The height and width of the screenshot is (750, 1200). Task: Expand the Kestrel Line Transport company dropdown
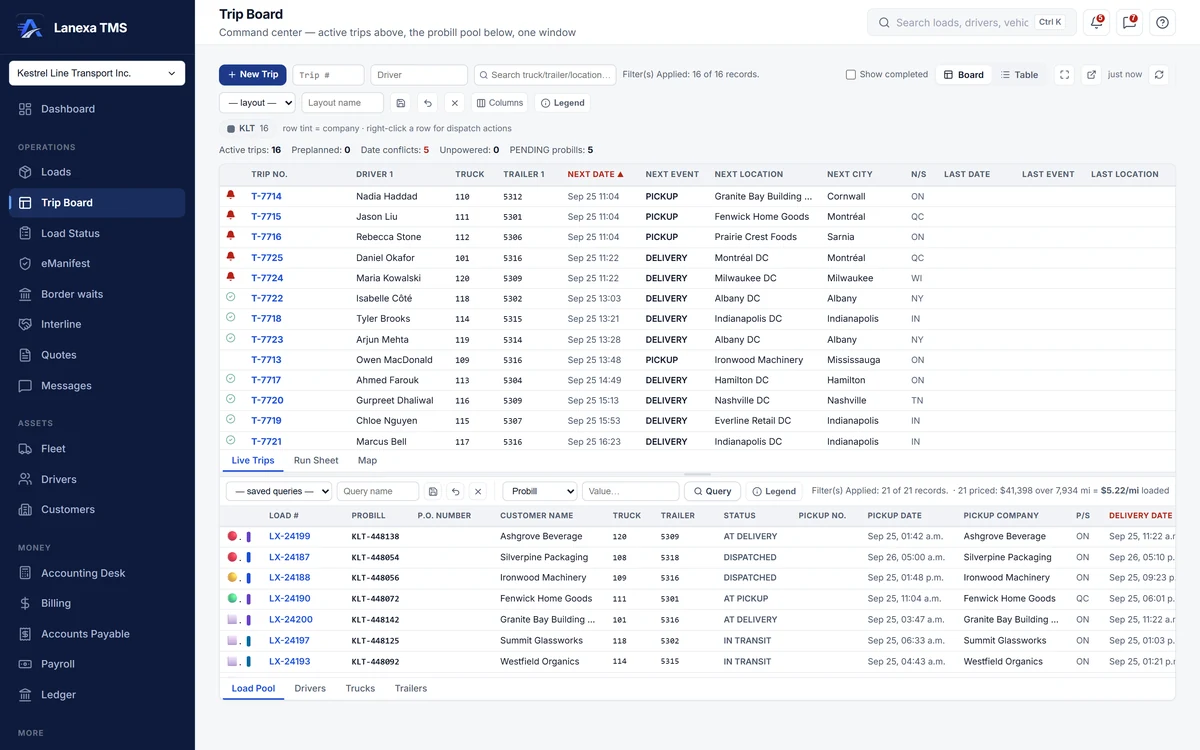click(97, 73)
